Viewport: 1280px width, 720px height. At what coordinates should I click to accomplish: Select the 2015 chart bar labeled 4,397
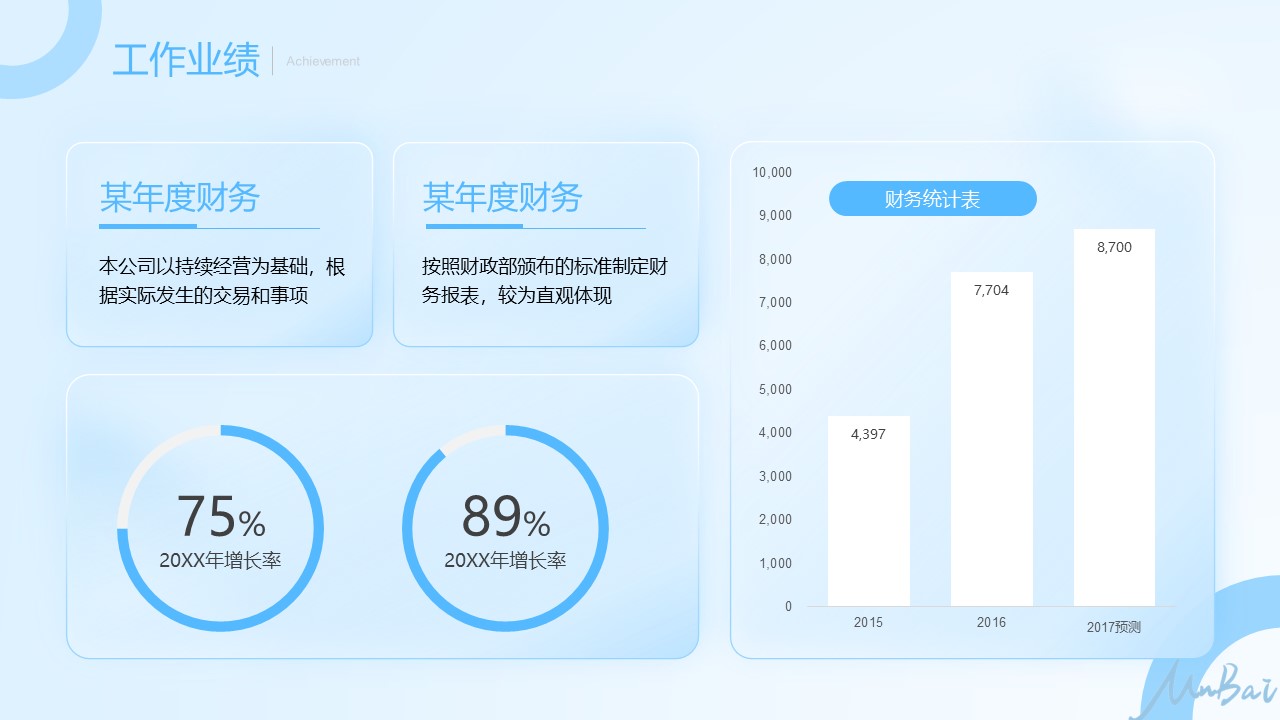pos(868,511)
